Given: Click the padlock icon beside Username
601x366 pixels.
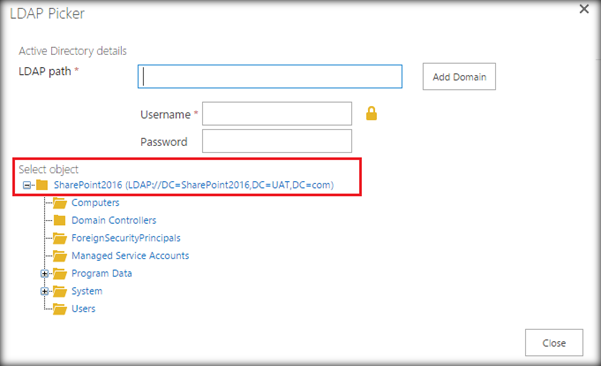Looking at the screenshot, I should [371, 113].
